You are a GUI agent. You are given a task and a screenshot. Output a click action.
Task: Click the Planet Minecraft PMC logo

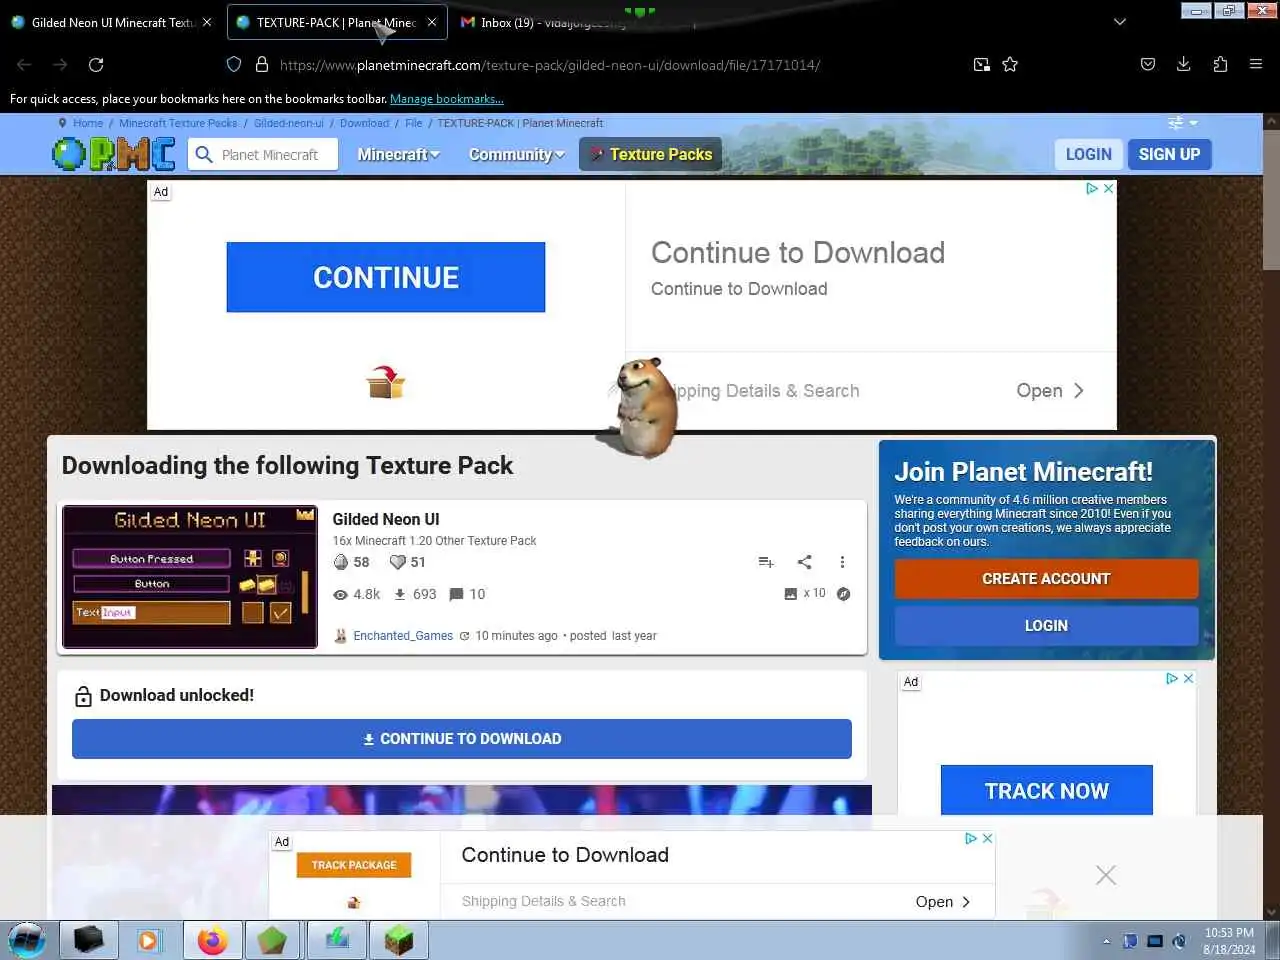(114, 154)
